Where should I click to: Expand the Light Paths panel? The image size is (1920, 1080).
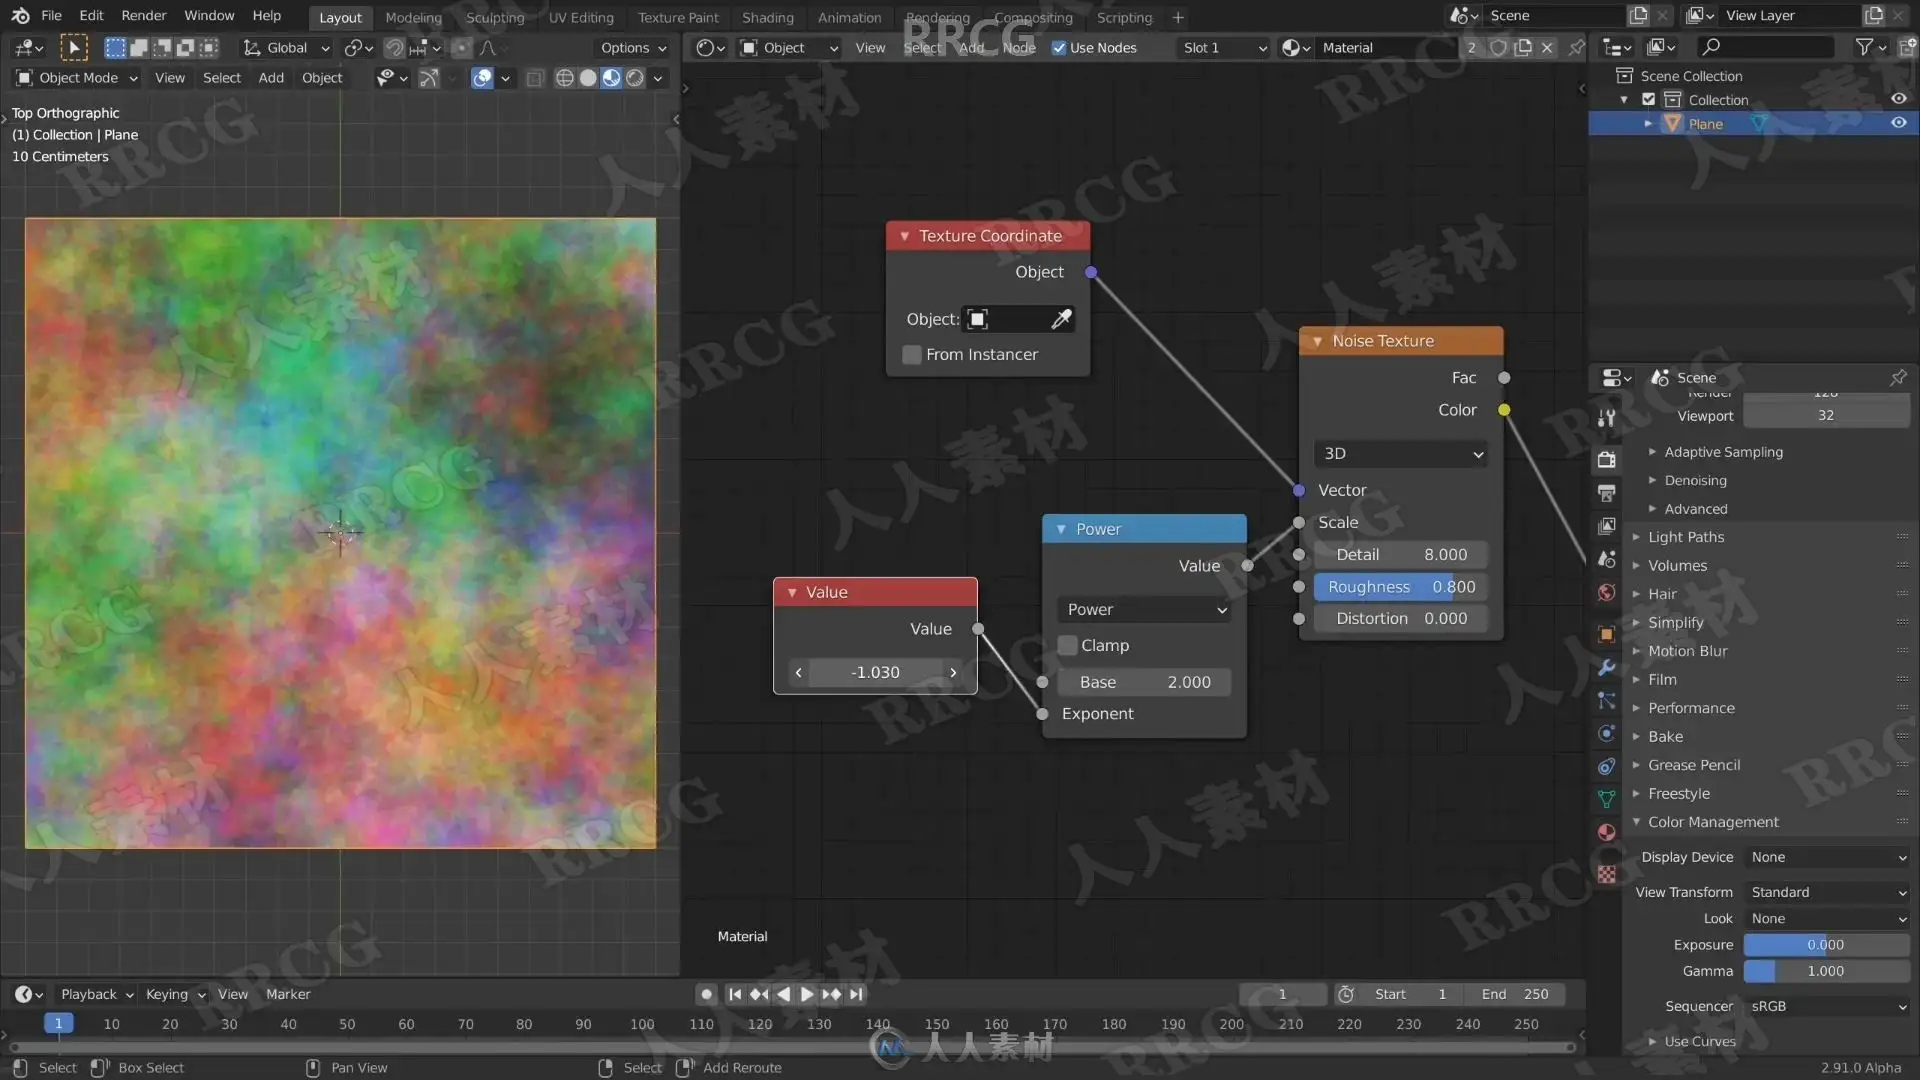[x=1686, y=537]
